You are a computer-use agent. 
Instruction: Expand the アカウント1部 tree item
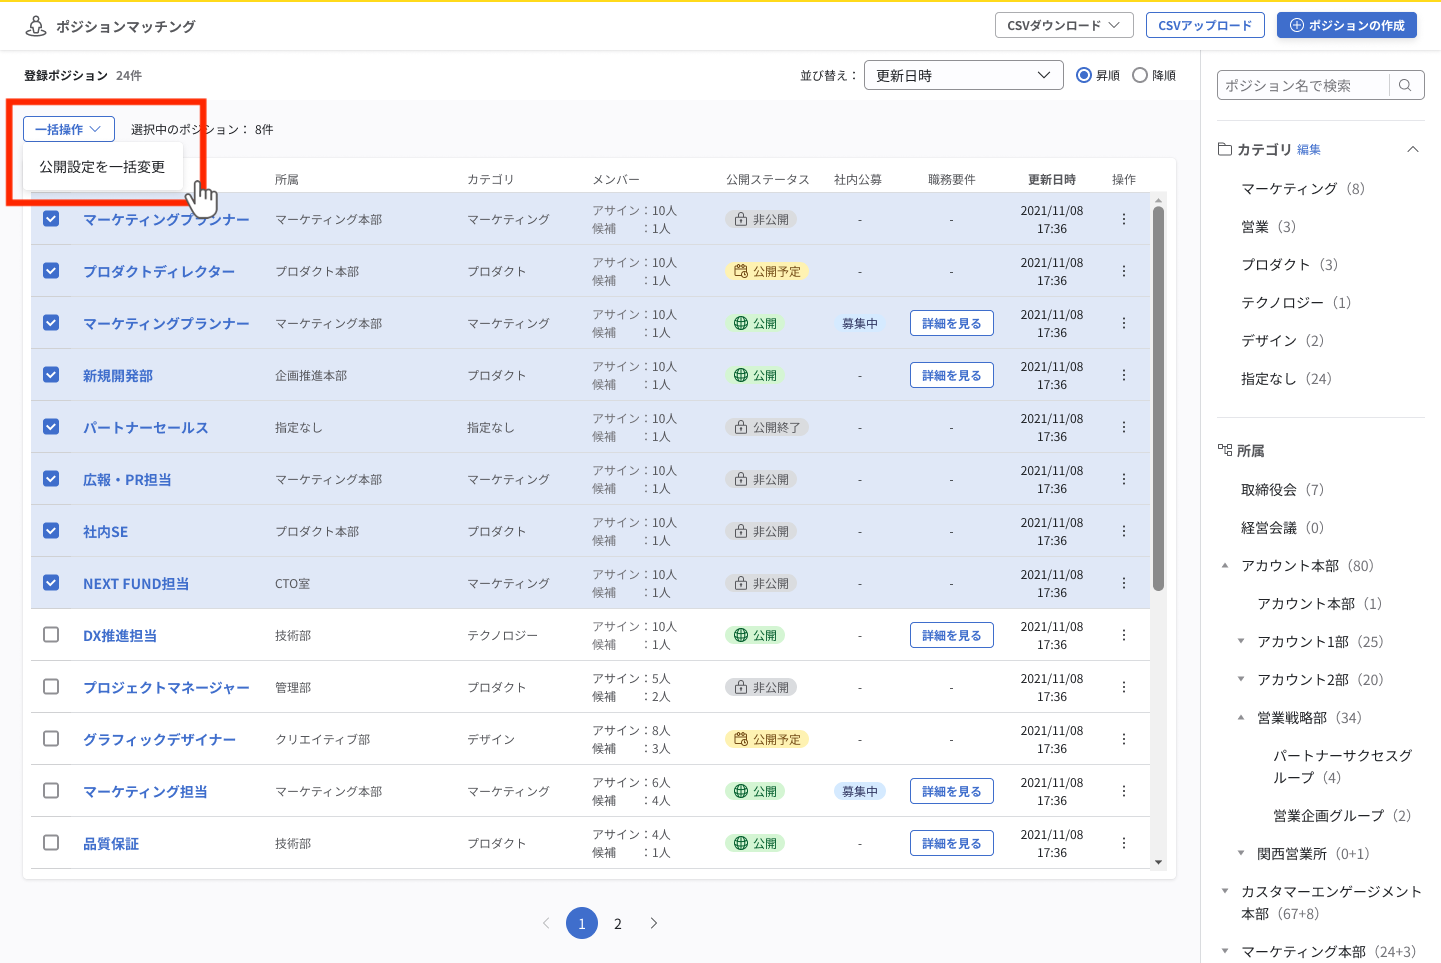[1241, 641]
